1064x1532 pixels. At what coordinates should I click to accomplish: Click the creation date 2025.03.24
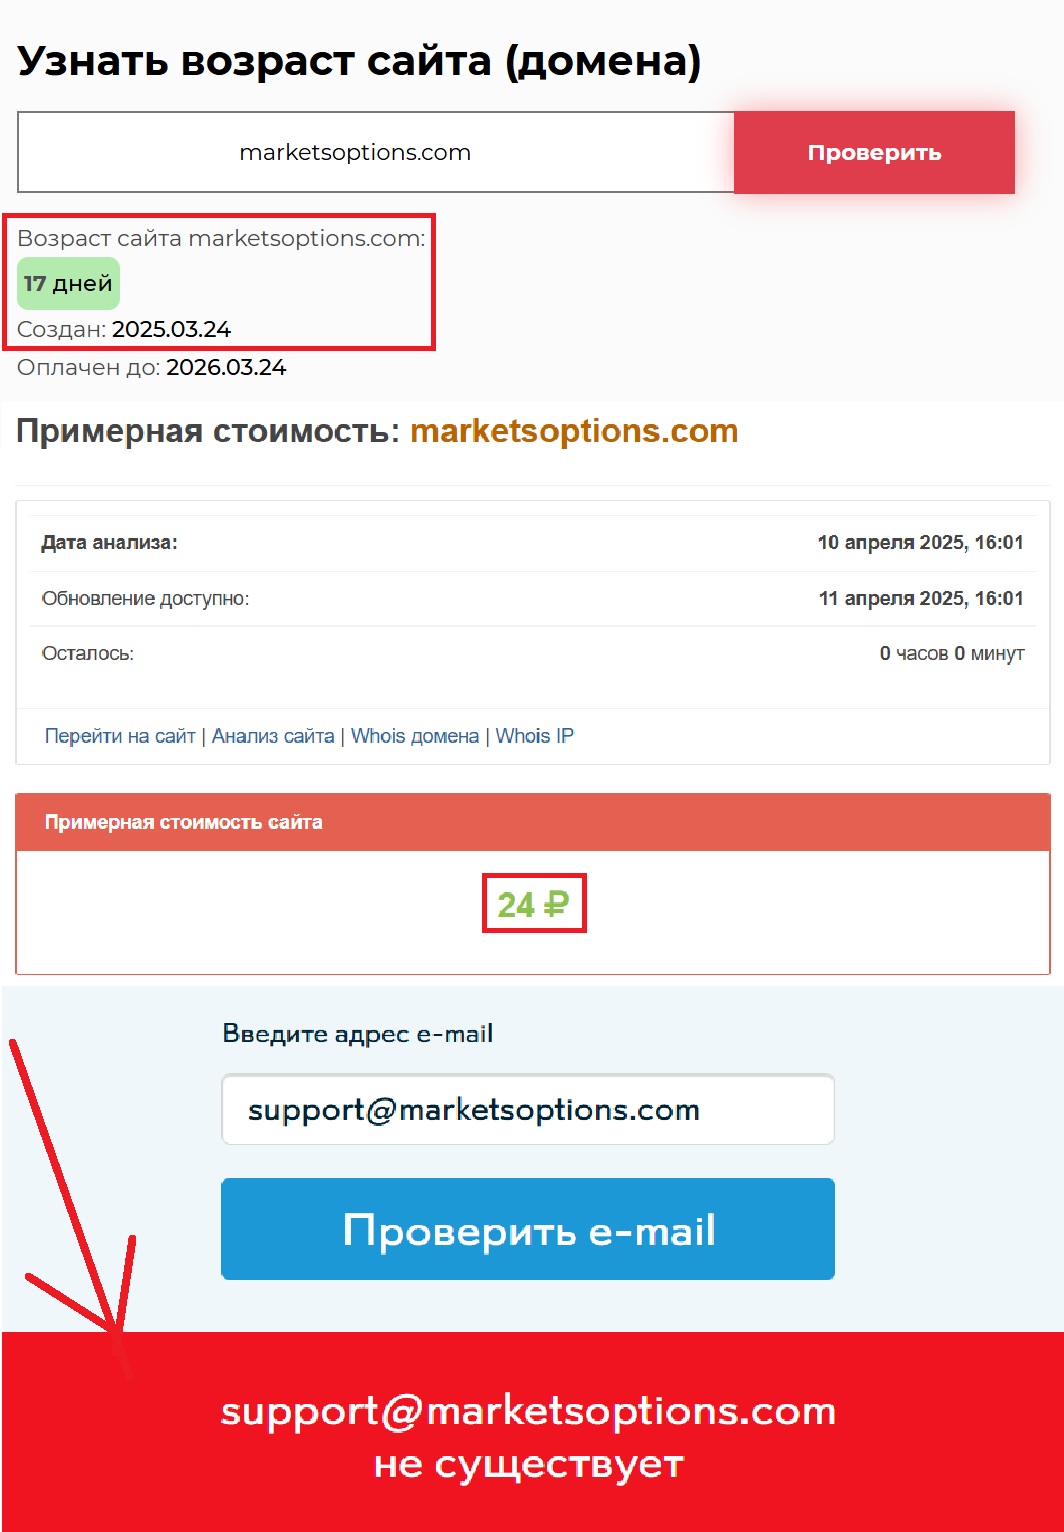point(172,329)
